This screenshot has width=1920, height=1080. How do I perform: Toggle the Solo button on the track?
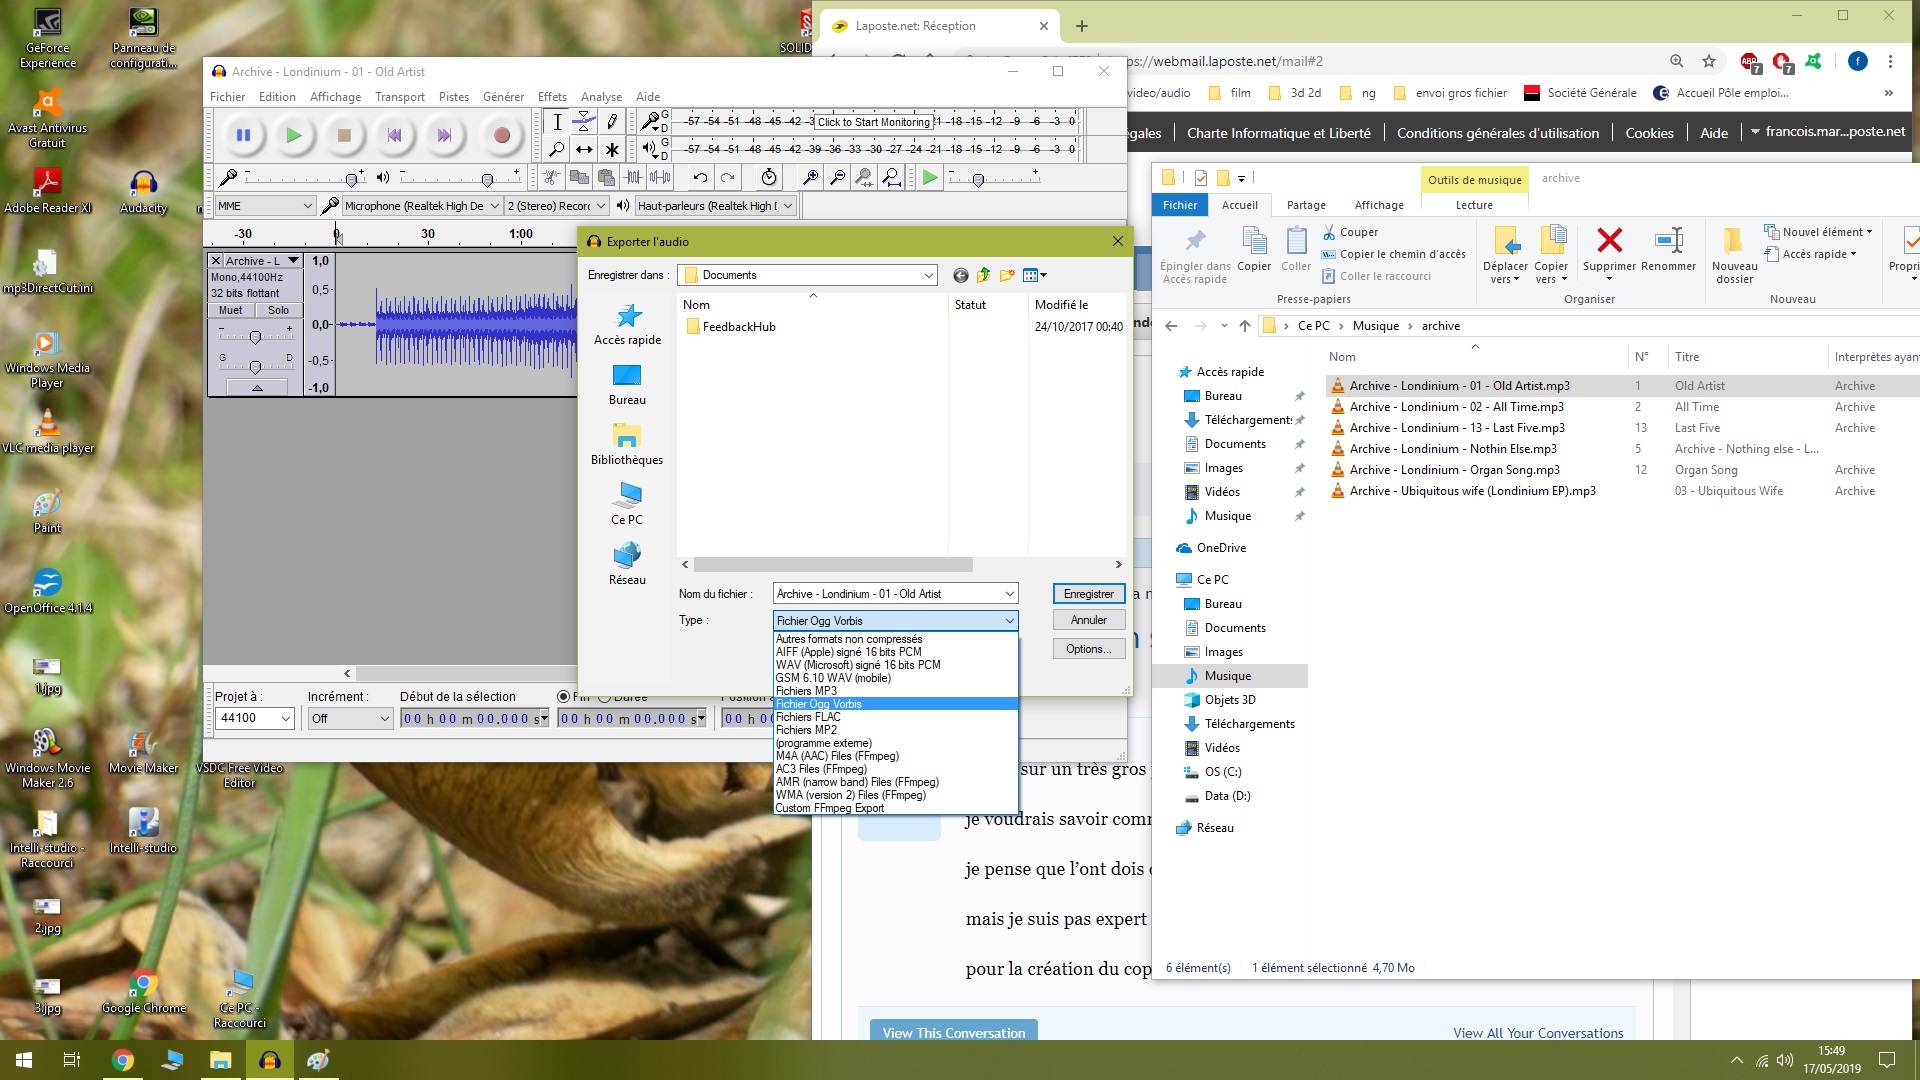[x=278, y=310]
